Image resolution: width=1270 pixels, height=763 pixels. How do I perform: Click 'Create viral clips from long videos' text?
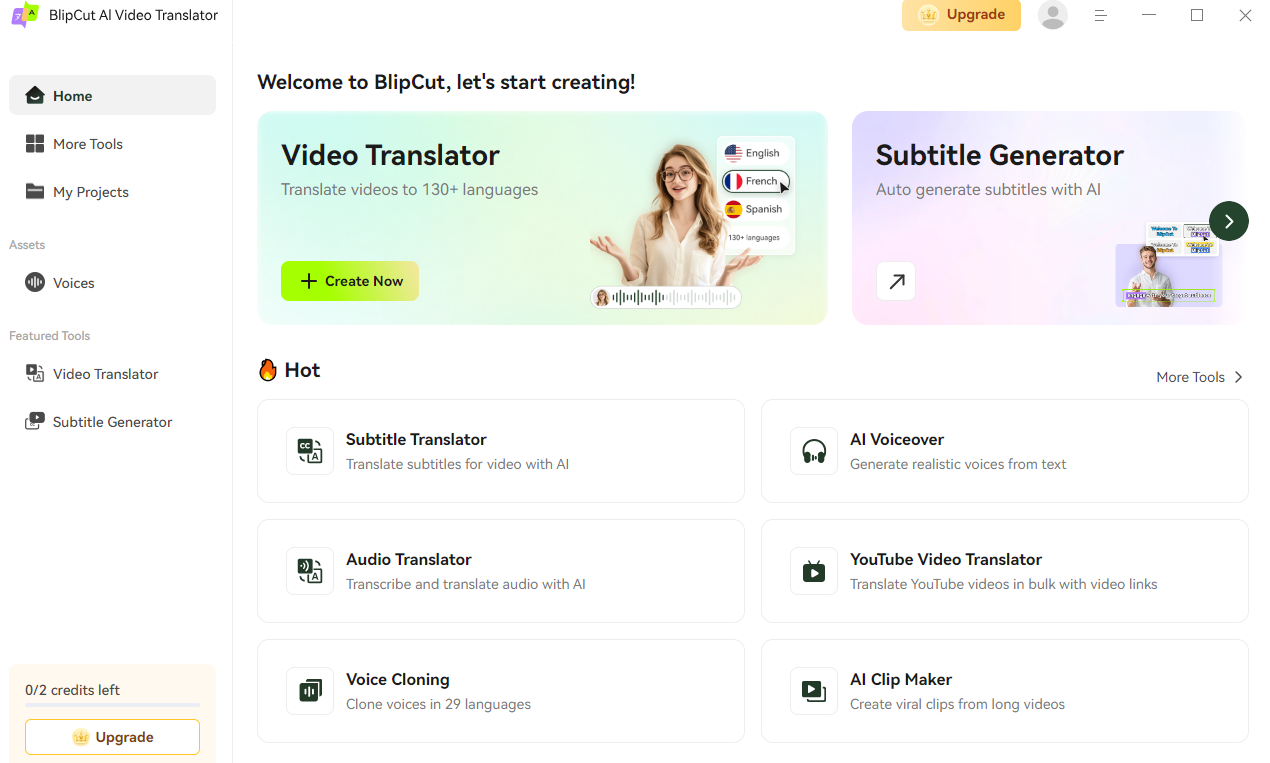[x=957, y=704]
